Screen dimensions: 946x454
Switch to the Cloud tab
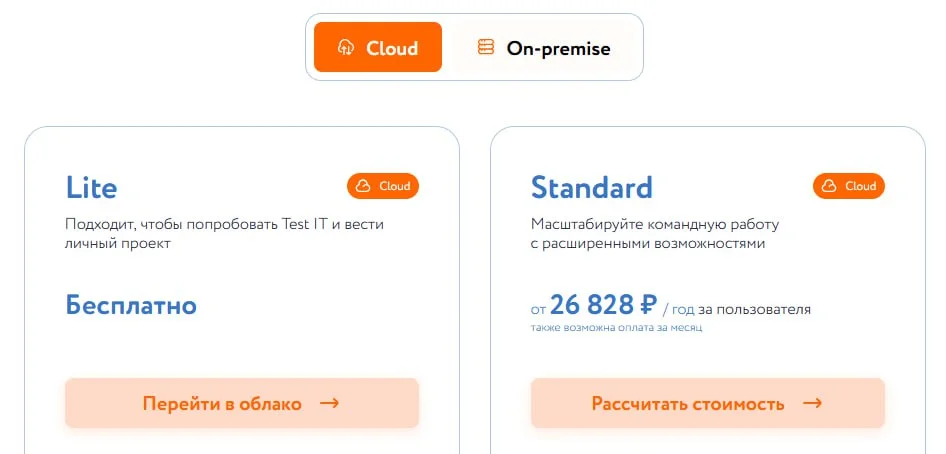[x=377, y=47]
